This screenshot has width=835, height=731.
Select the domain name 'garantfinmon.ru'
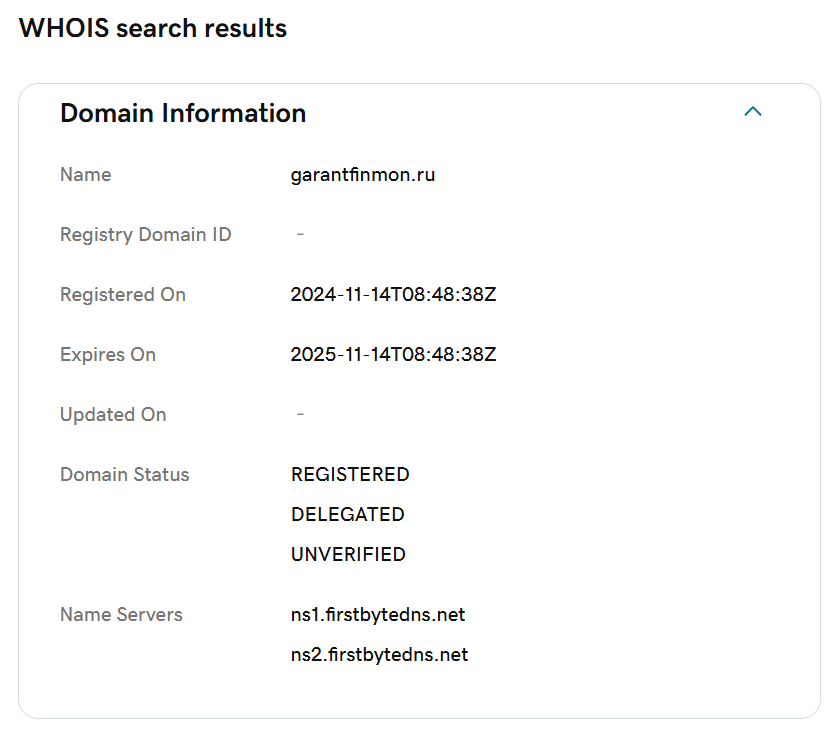point(363,175)
